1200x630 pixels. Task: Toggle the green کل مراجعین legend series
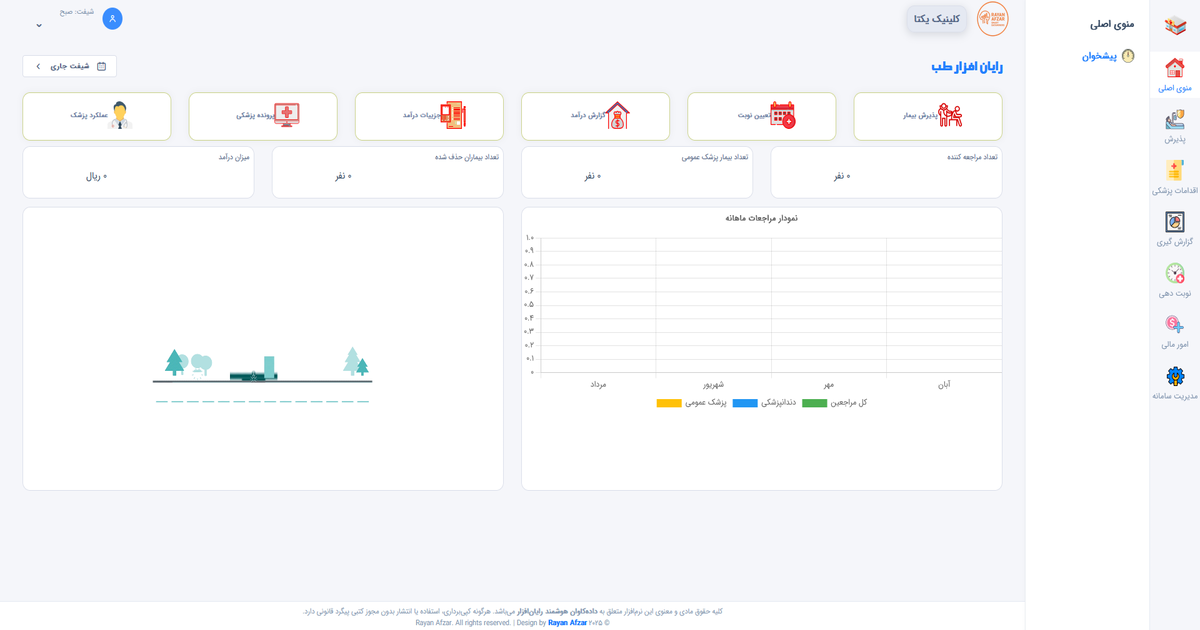815,403
